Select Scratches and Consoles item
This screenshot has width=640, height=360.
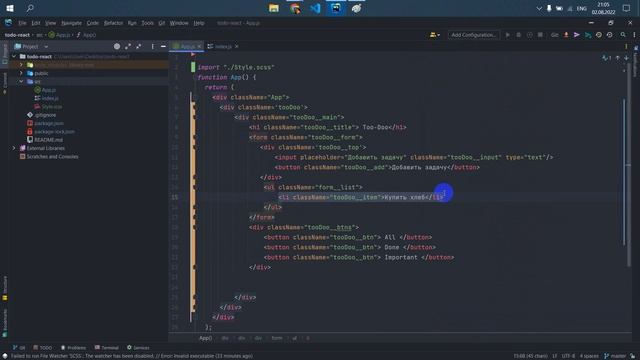pyautogui.click(x=49, y=157)
